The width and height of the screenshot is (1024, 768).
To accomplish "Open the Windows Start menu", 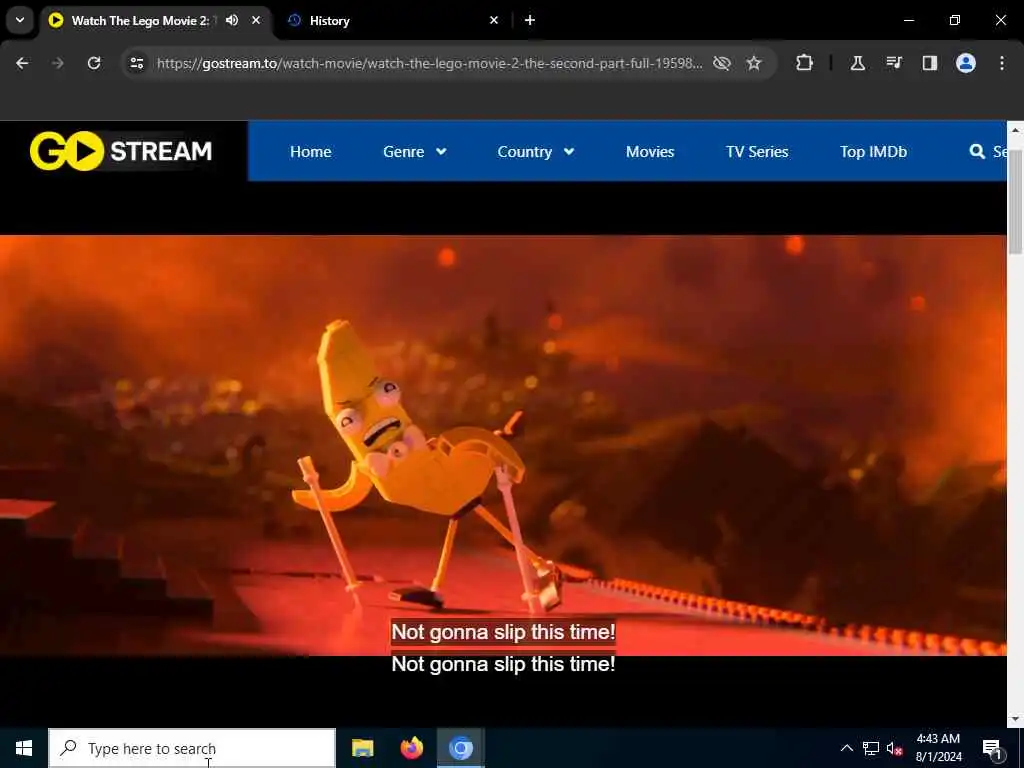I will pyautogui.click(x=24, y=748).
